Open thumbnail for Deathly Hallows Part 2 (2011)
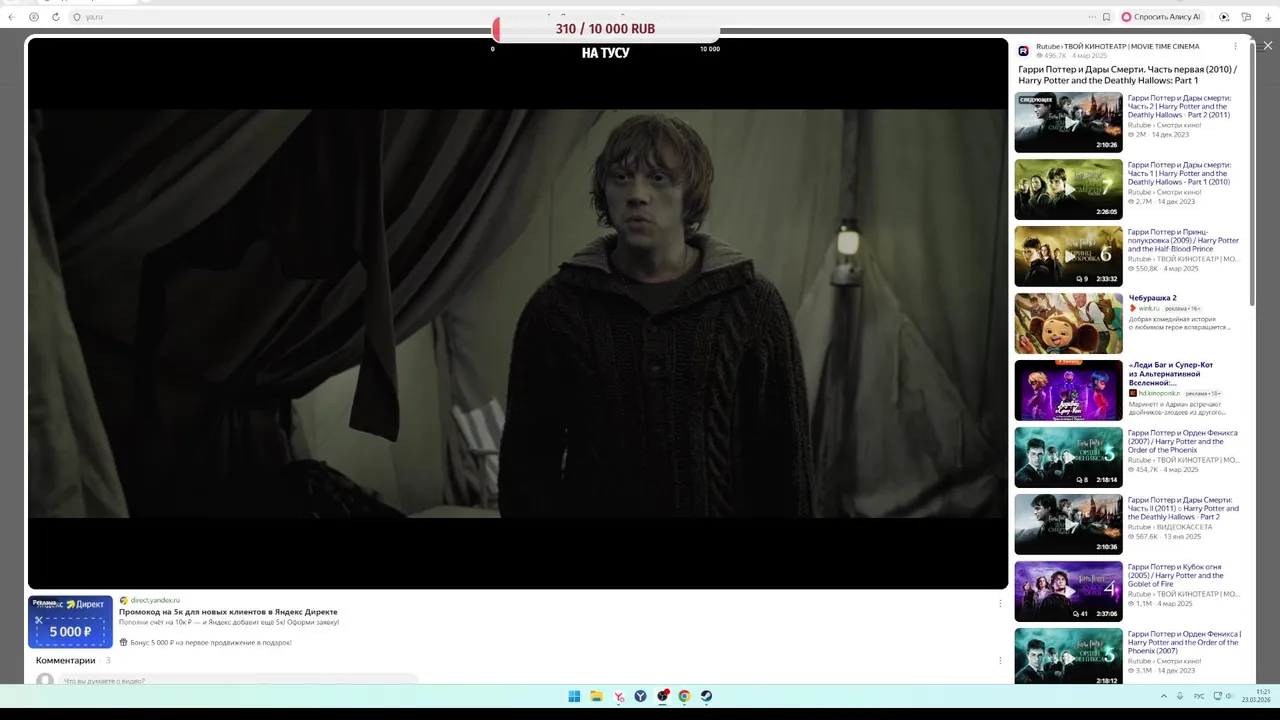The height and width of the screenshot is (720, 1280). coord(1068,123)
